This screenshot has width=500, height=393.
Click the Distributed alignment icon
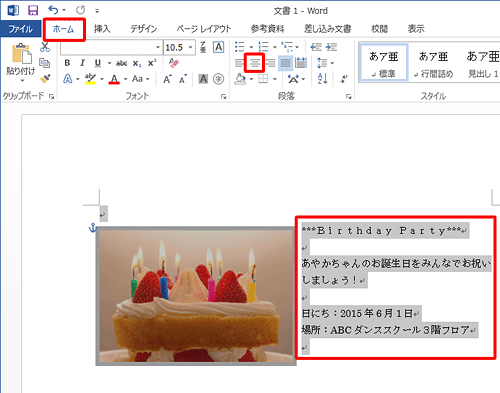click(x=301, y=63)
